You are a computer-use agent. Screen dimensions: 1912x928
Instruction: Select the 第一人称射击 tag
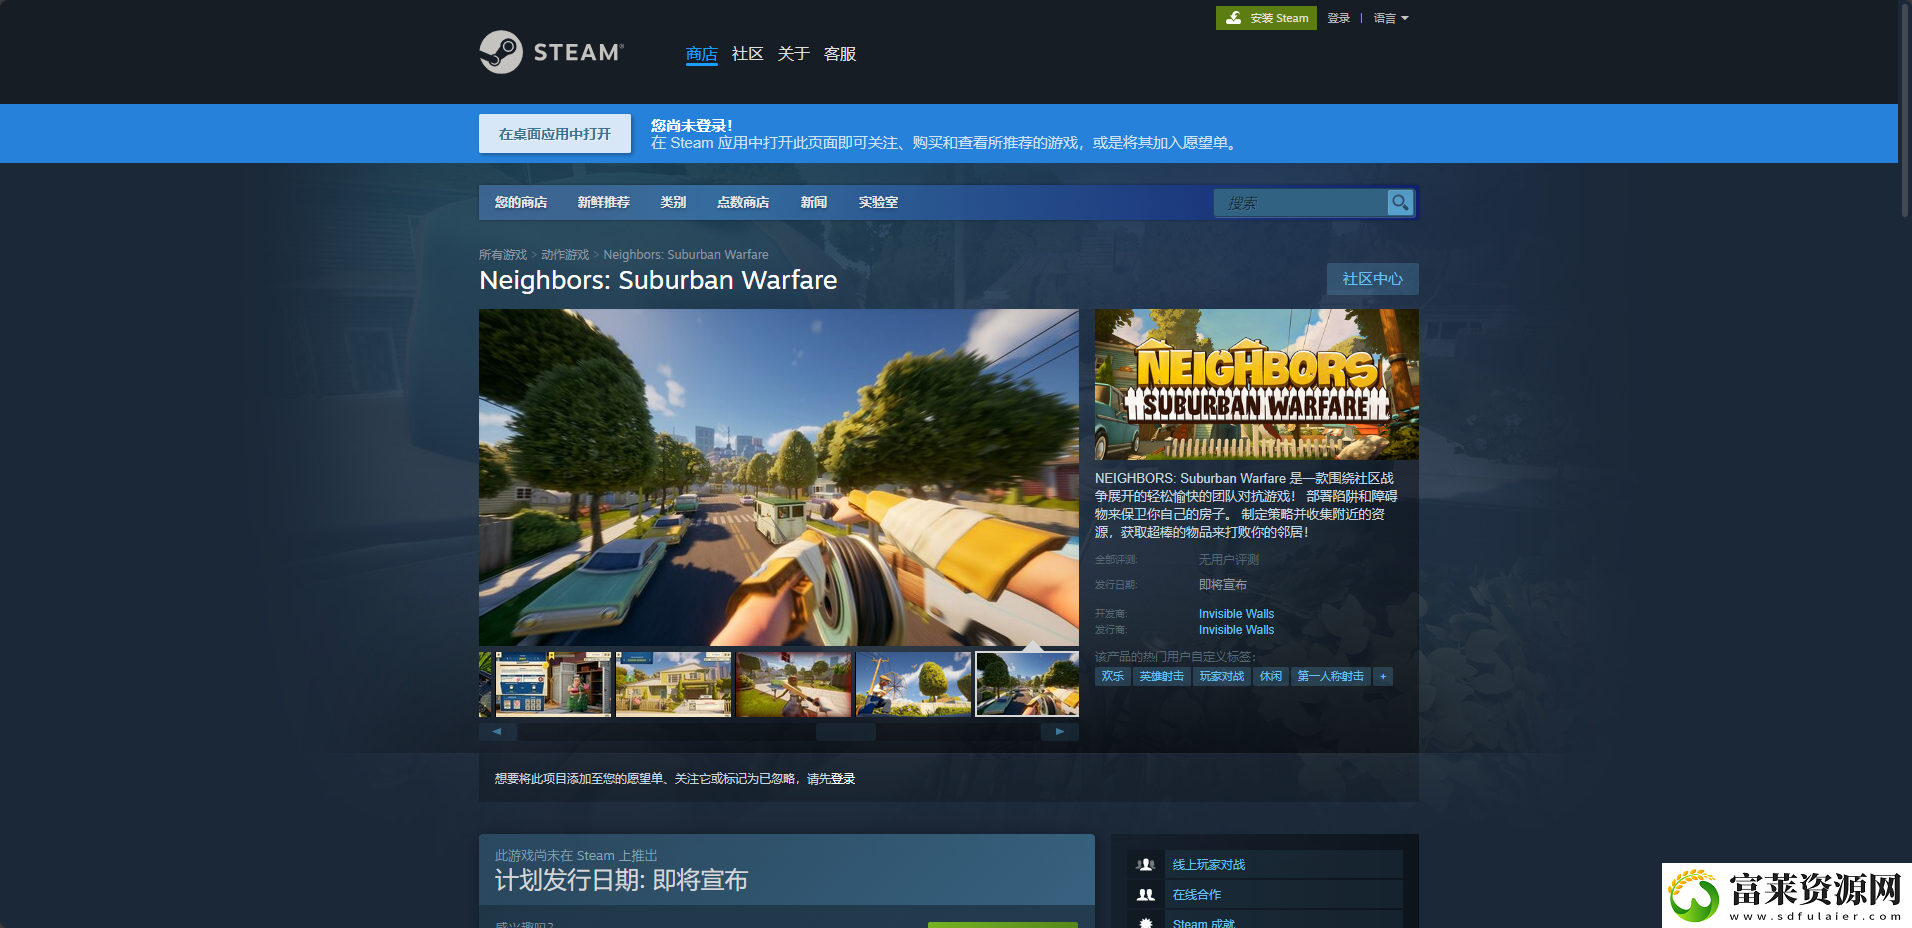(x=1331, y=677)
